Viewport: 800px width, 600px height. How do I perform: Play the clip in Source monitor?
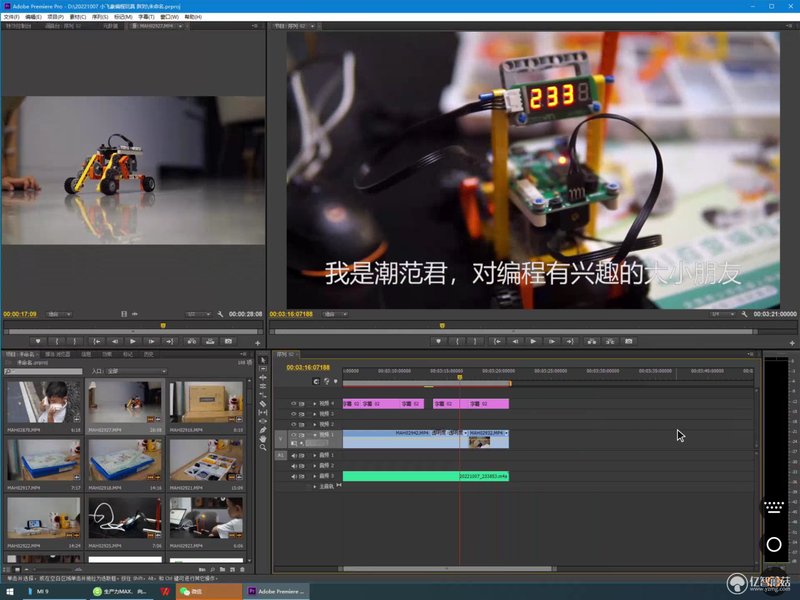point(133,341)
